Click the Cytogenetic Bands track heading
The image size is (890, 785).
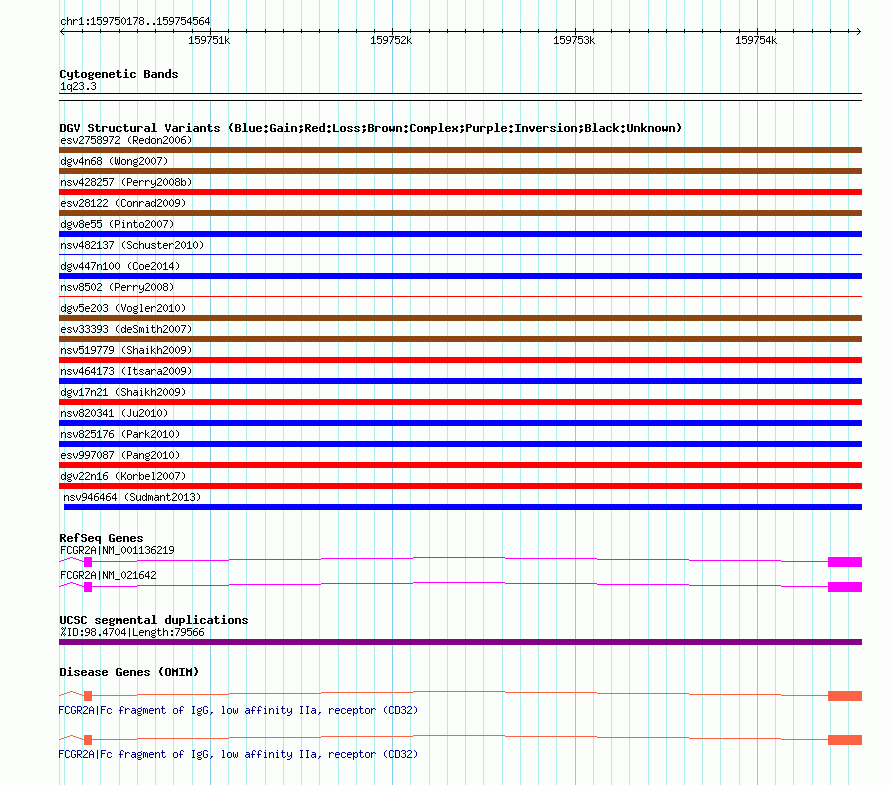click(x=119, y=74)
